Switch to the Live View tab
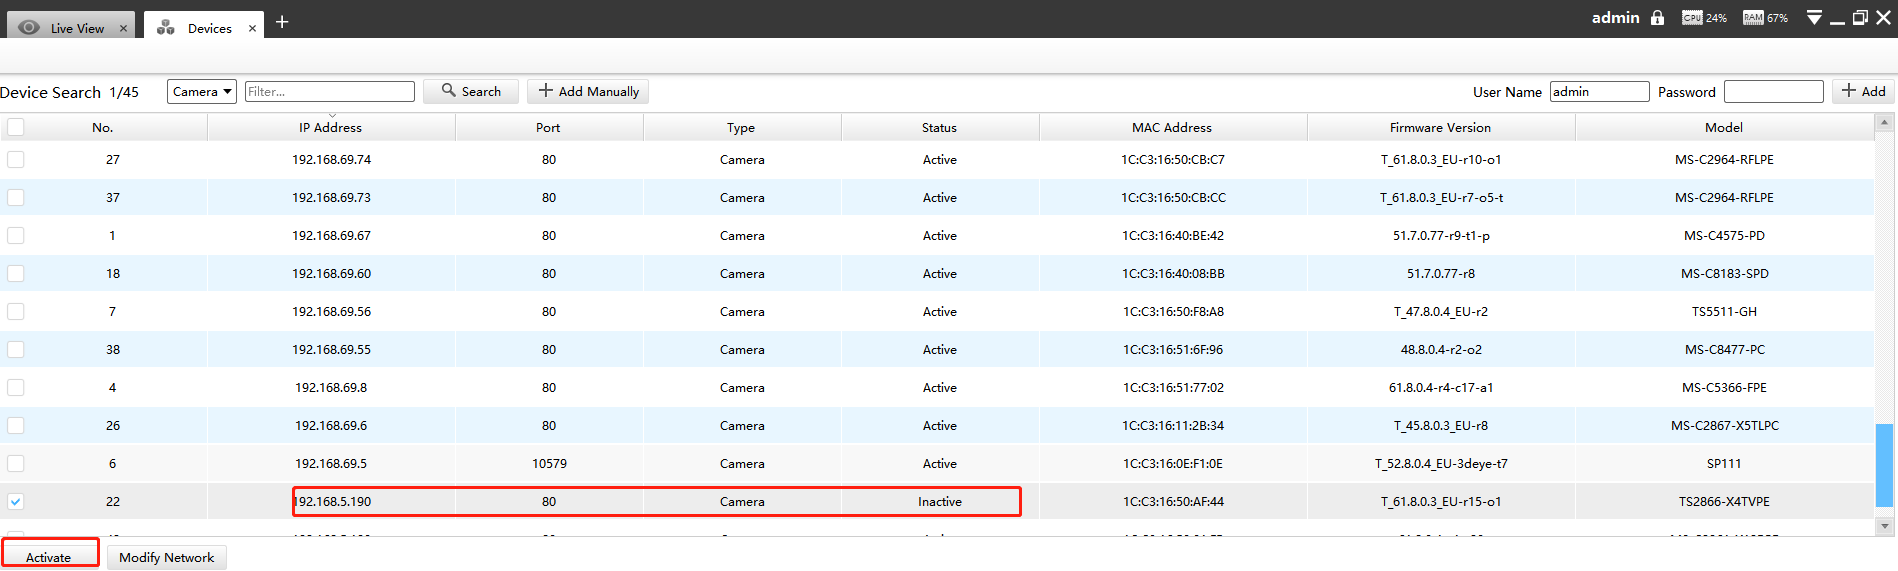Image resolution: width=1898 pixels, height=571 pixels. point(71,26)
